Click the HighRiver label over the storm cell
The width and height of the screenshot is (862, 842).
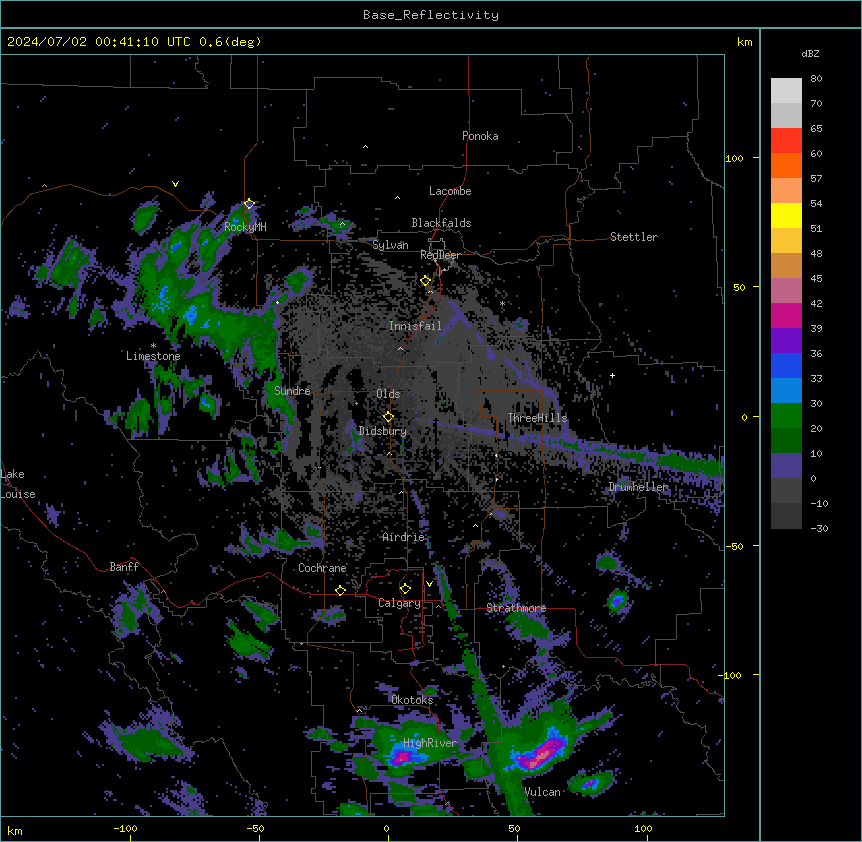[430, 743]
